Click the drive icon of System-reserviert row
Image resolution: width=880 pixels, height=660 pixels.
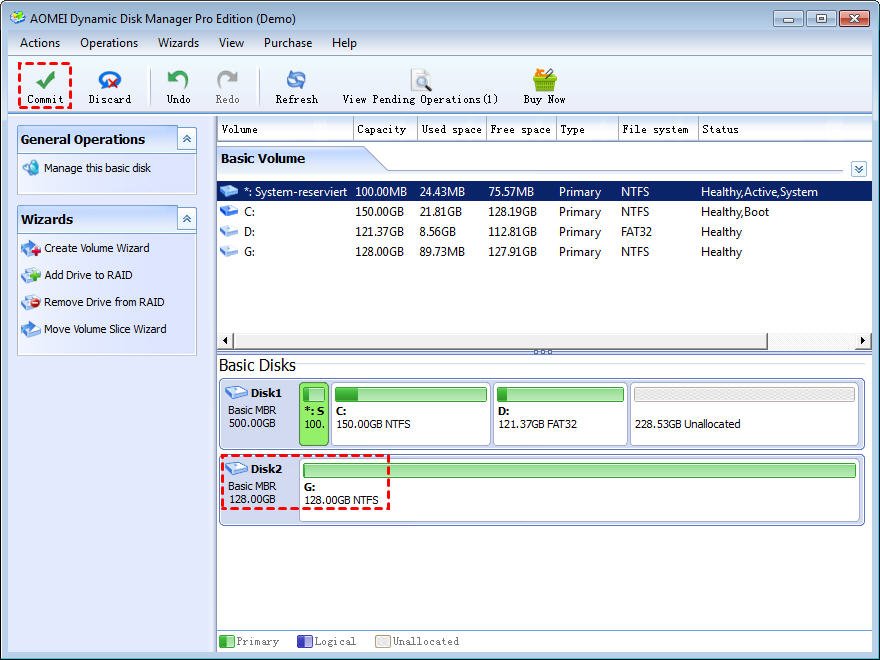point(229,191)
